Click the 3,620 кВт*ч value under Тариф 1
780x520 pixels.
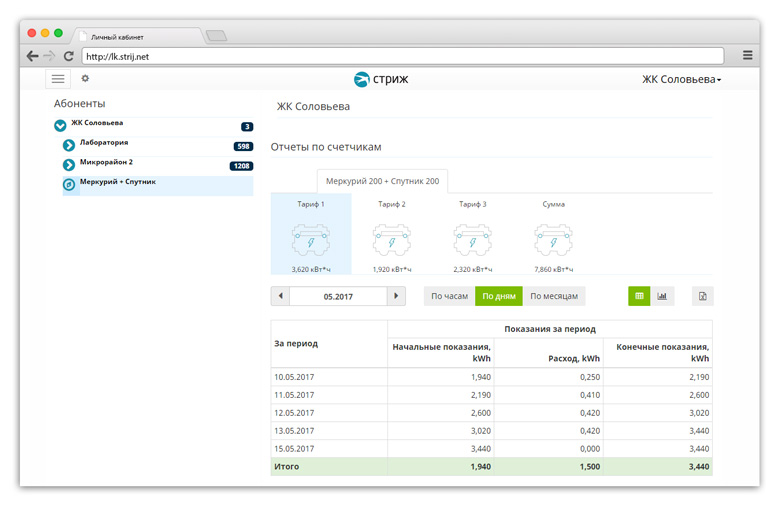click(x=311, y=270)
